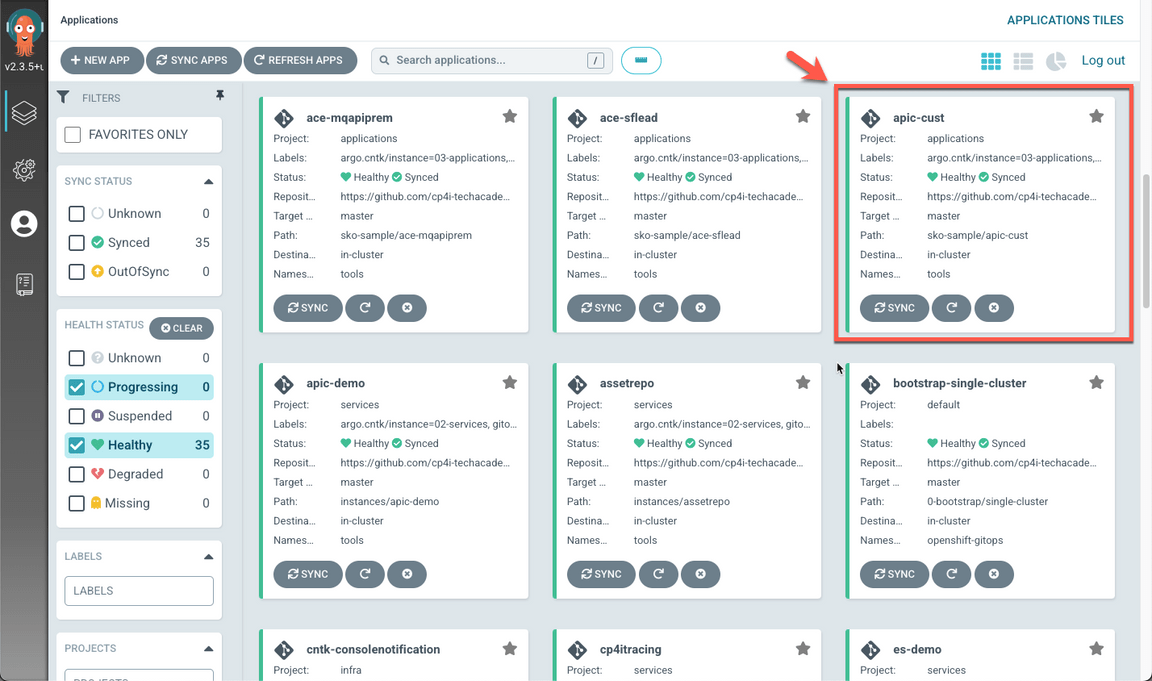
Task: Click refresh icon on the ace-mqapiprem tile
Action: [365, 308]
